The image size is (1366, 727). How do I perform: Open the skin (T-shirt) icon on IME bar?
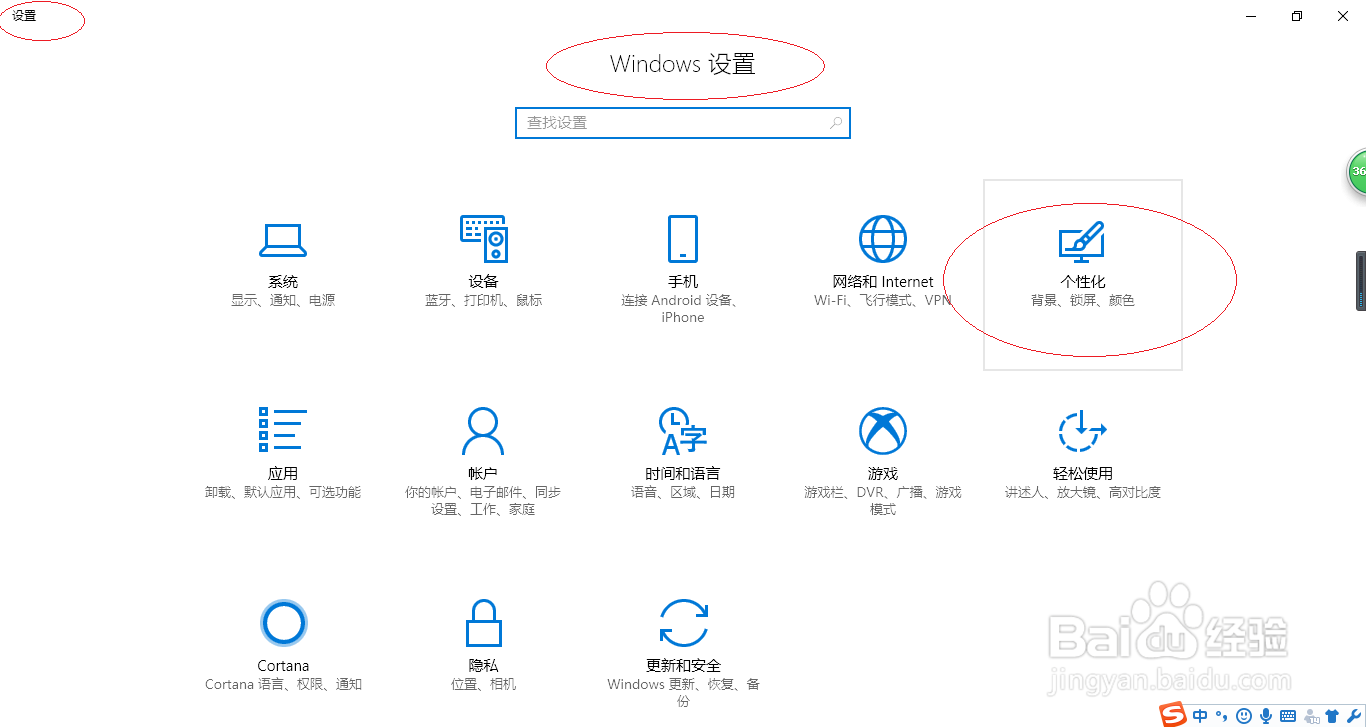point(1332,716)
